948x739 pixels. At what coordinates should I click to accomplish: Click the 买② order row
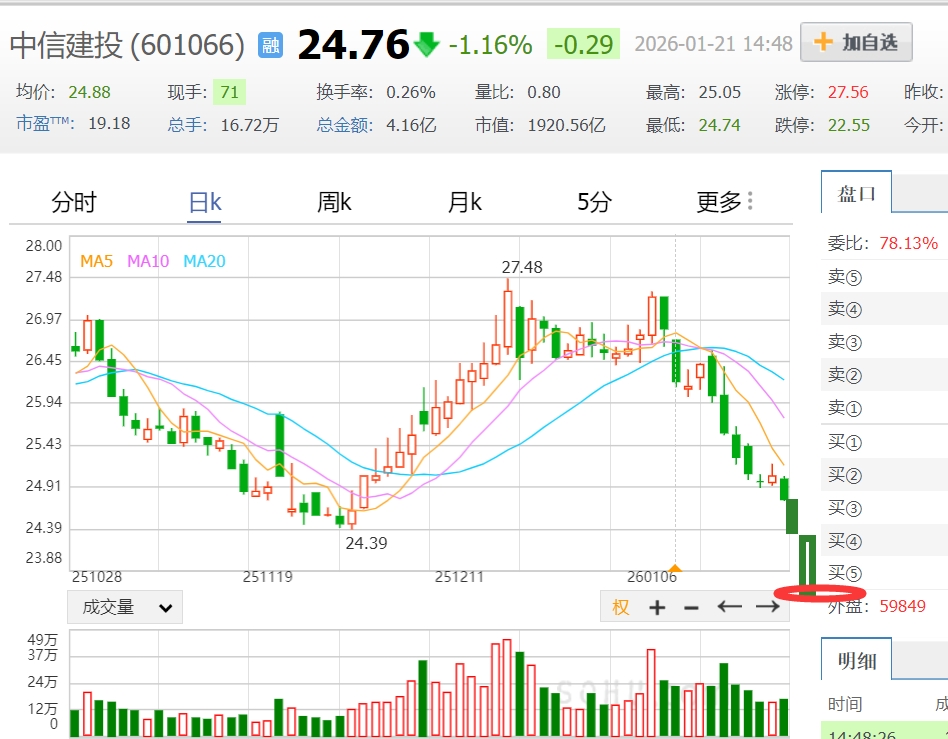point(885,475)
